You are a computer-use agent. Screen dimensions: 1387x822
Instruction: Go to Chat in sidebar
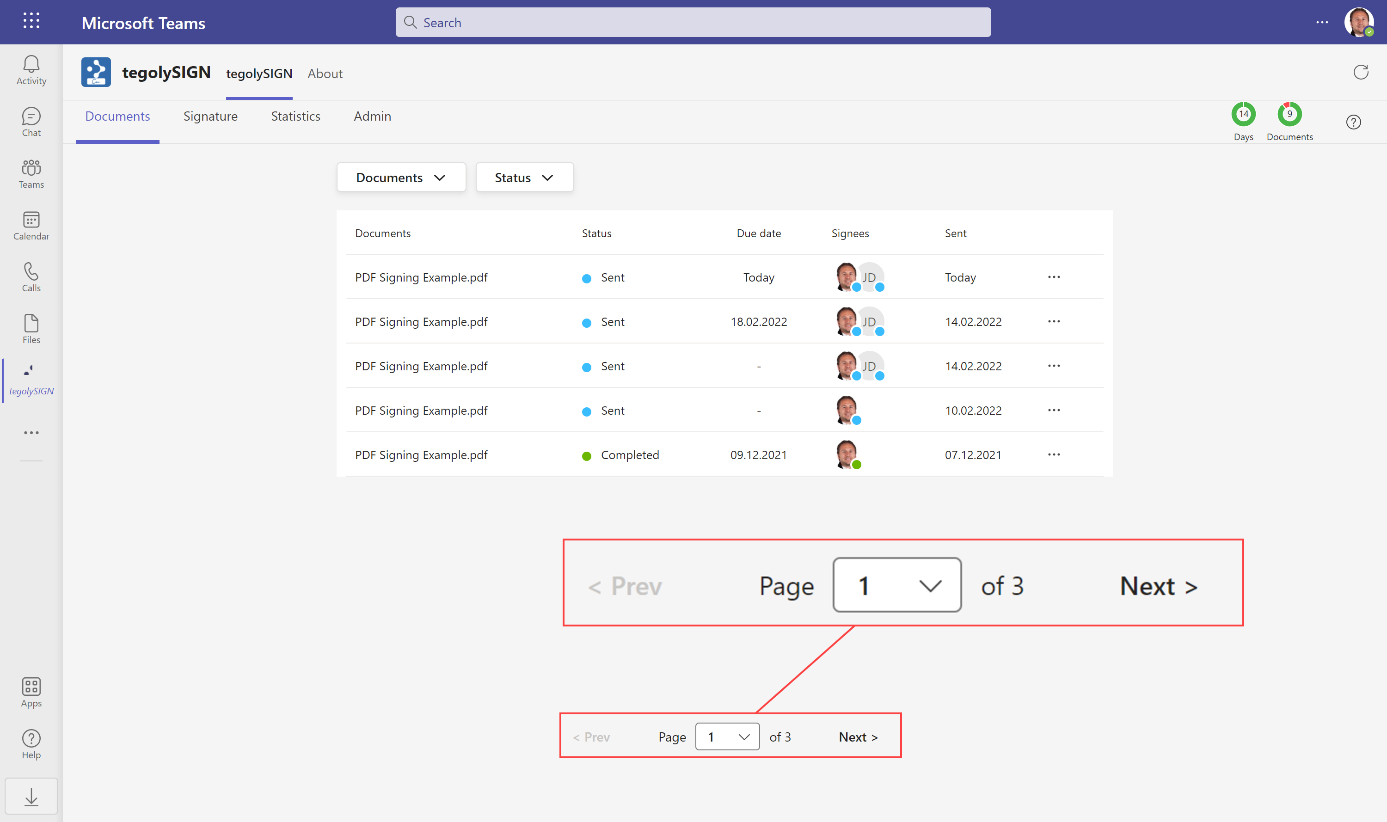[31, 122]
